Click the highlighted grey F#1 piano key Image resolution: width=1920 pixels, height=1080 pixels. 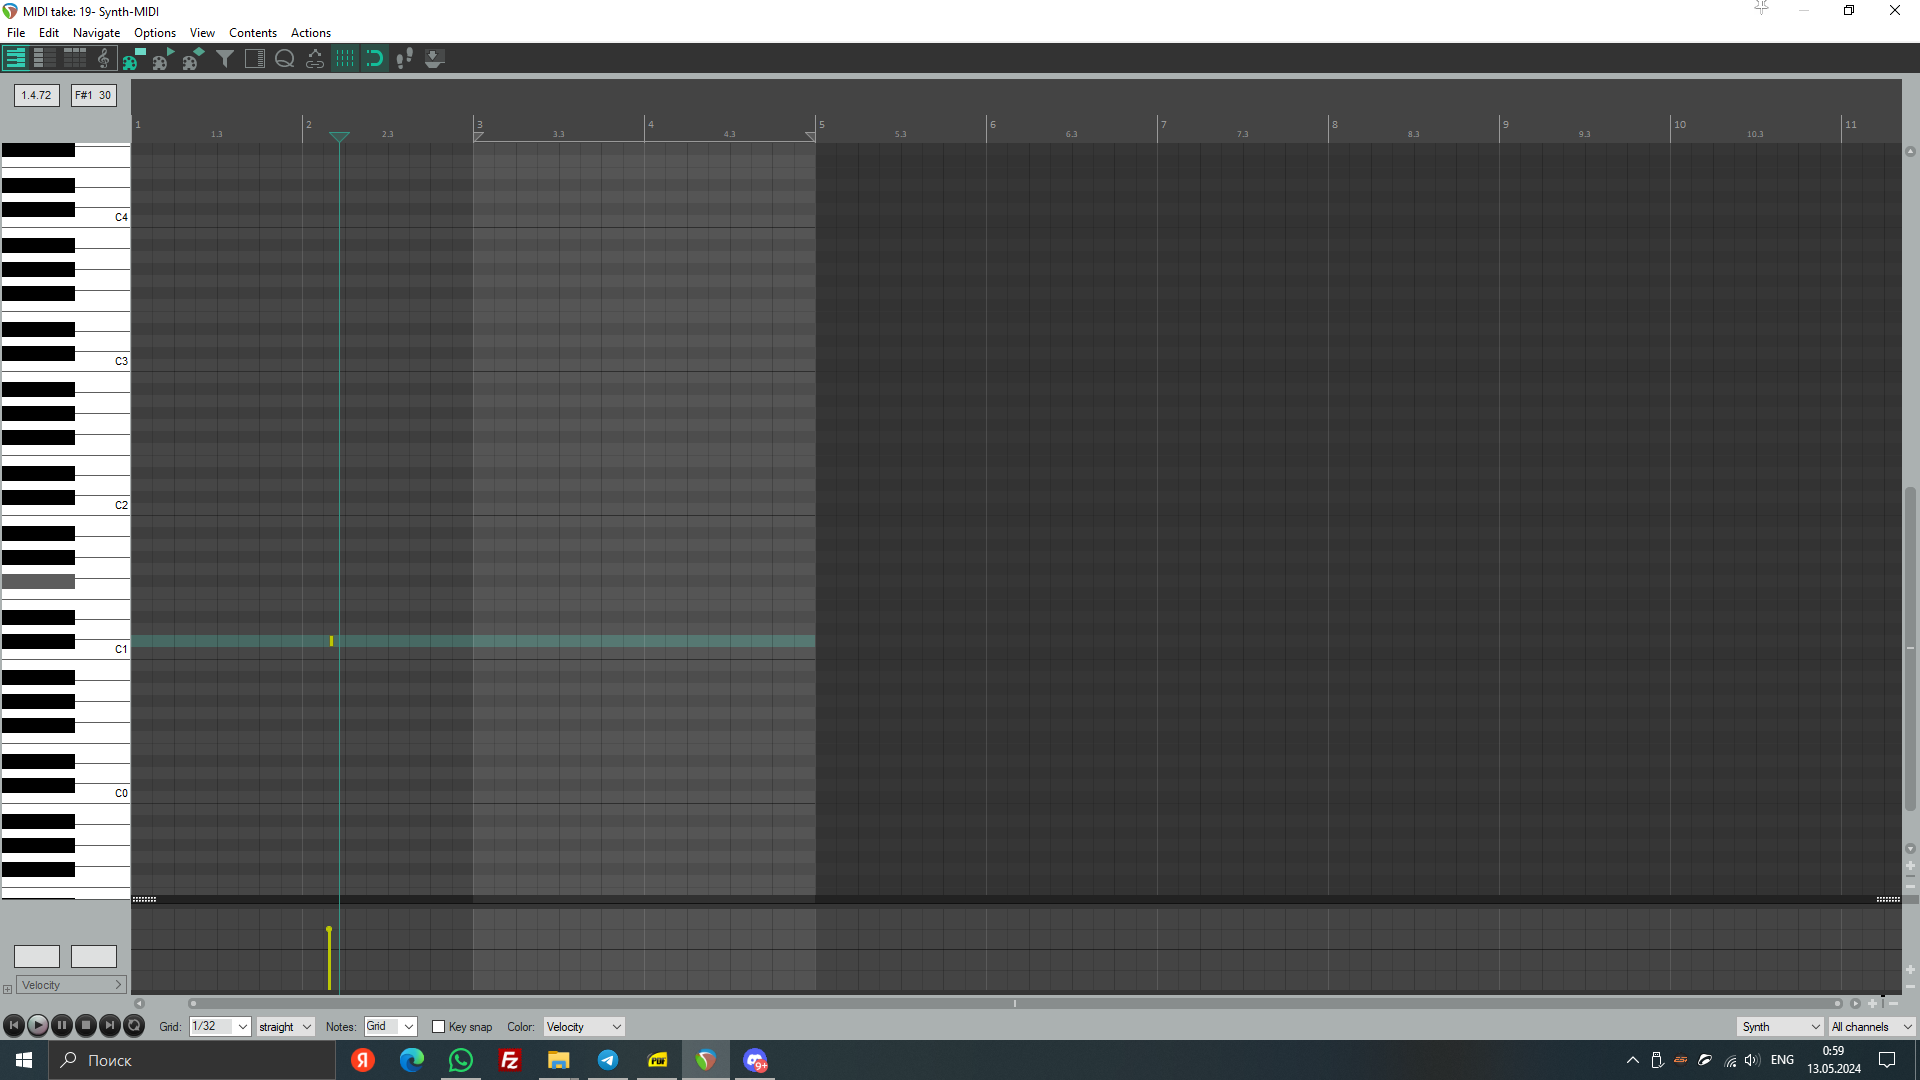pos(38,581)
